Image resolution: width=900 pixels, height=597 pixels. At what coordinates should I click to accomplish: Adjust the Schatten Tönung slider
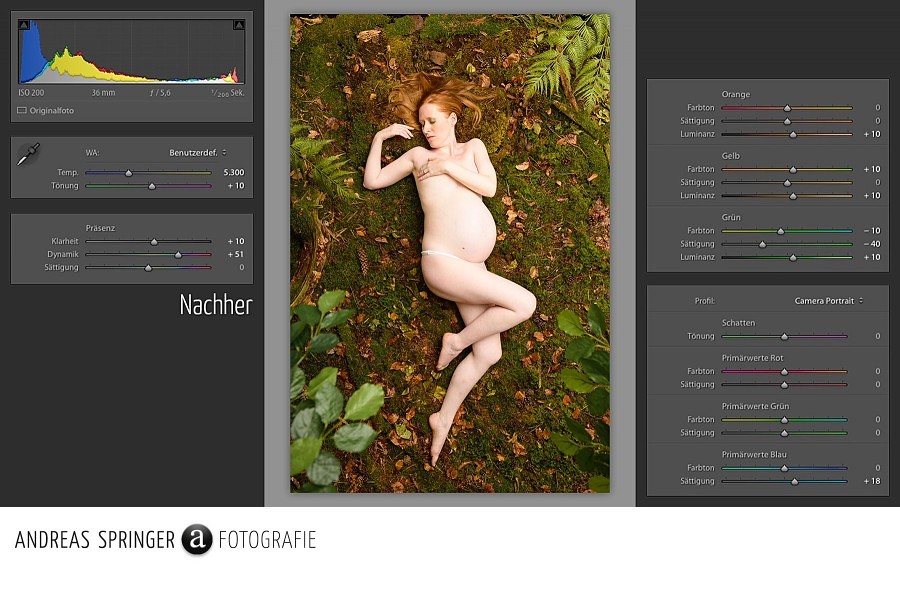point(784,336)
